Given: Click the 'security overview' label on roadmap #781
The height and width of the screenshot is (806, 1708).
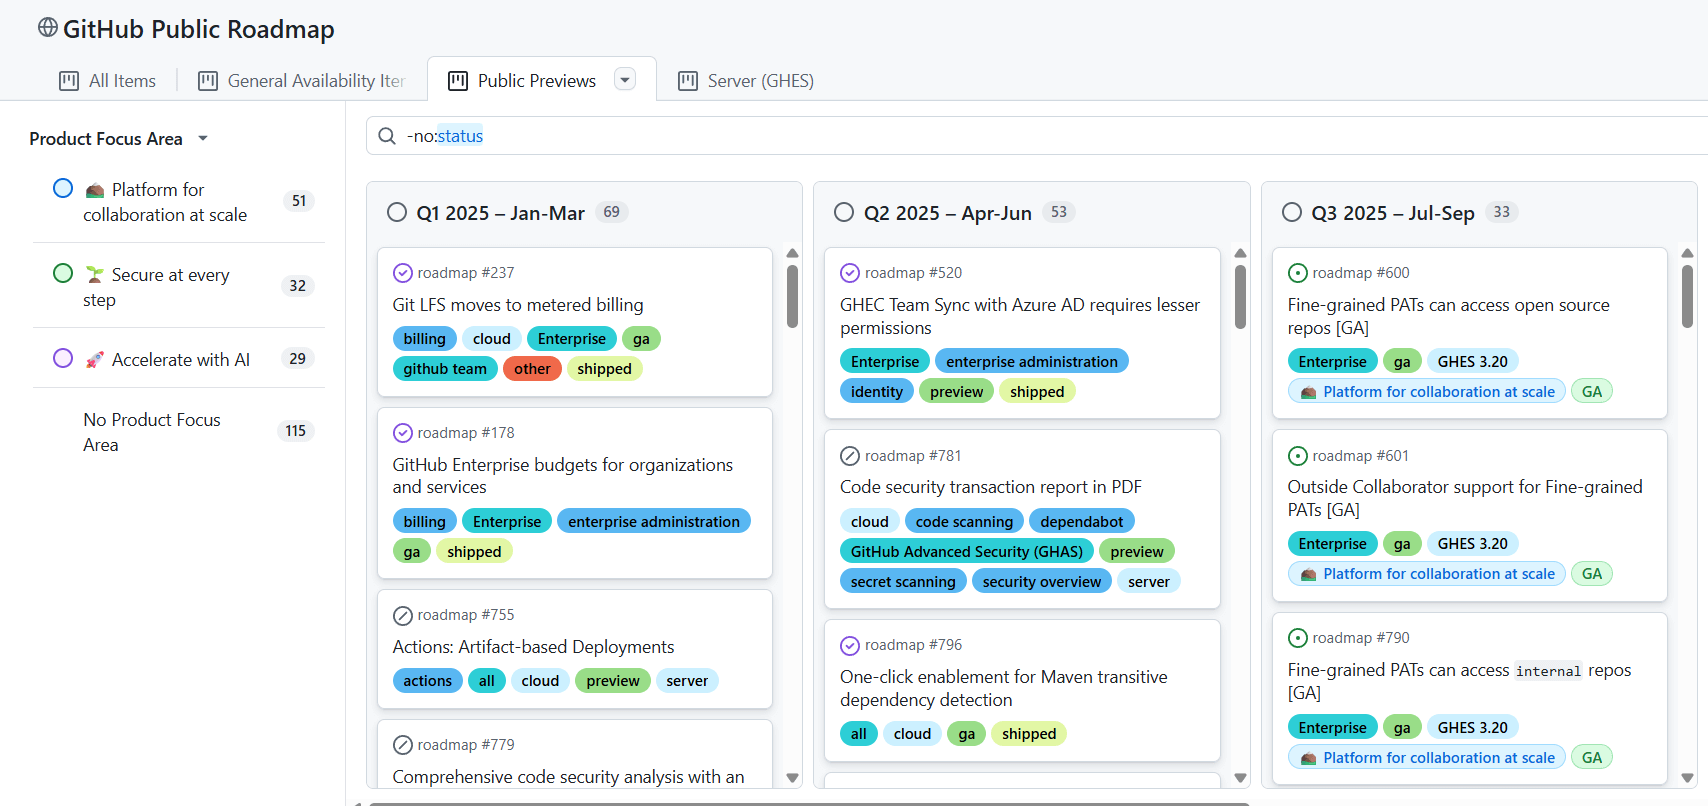Looking at the screenshot, I should (x=1042, y=582).
